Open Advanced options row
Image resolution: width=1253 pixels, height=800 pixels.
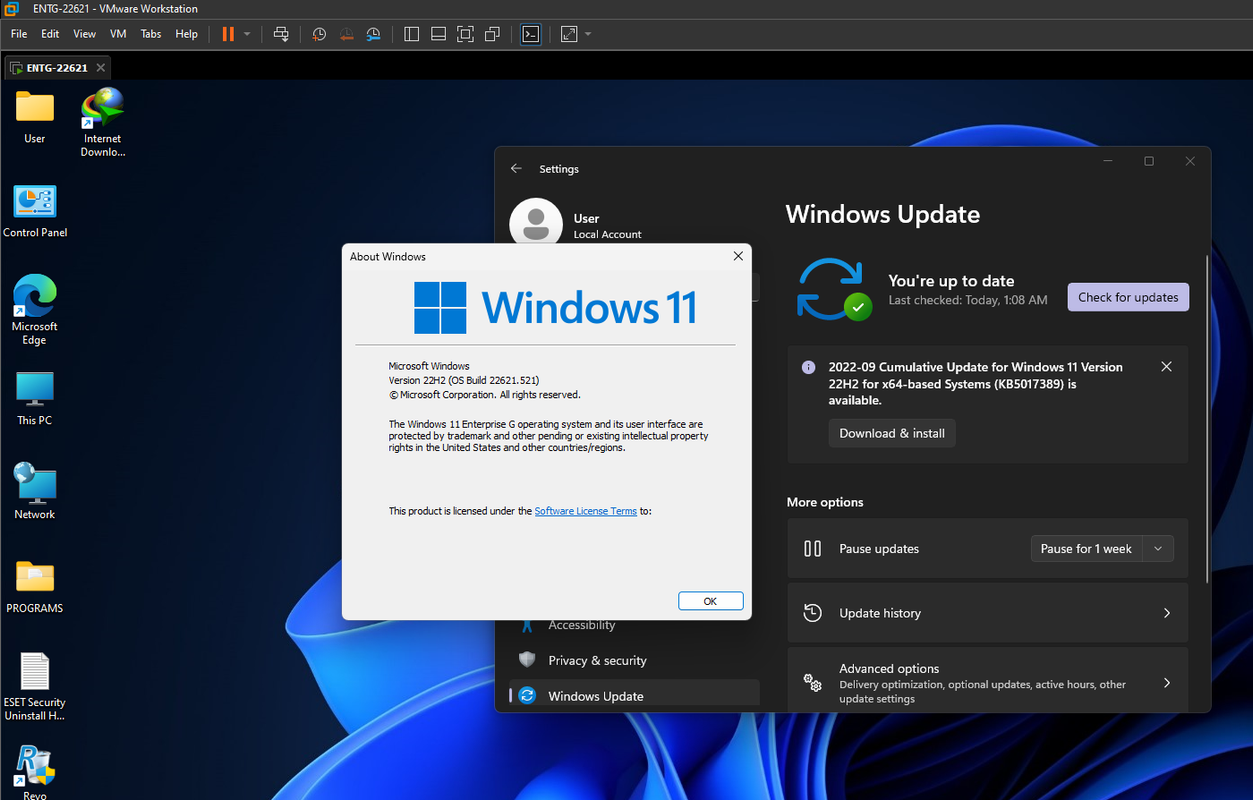988,683
